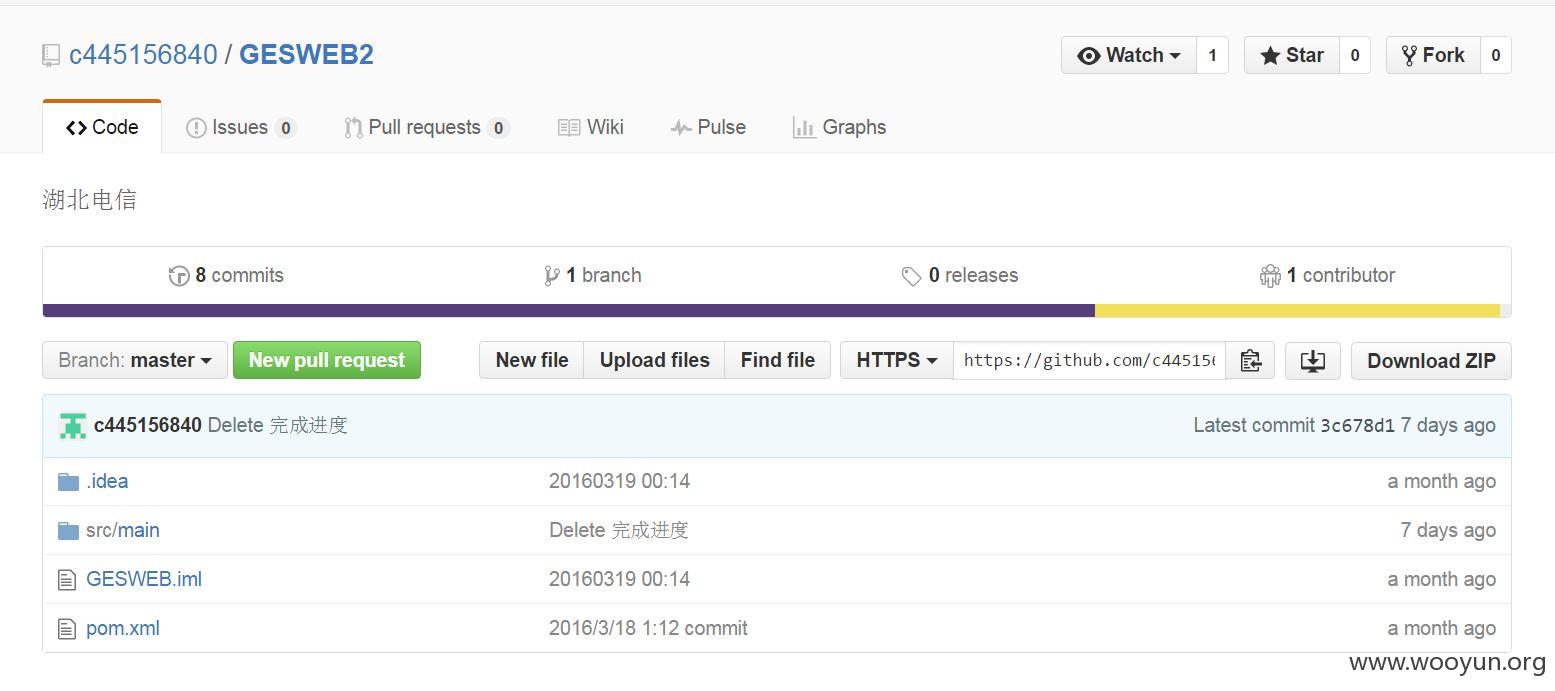
Task: Click the clone URL input field
Action: pos(1090,361)
